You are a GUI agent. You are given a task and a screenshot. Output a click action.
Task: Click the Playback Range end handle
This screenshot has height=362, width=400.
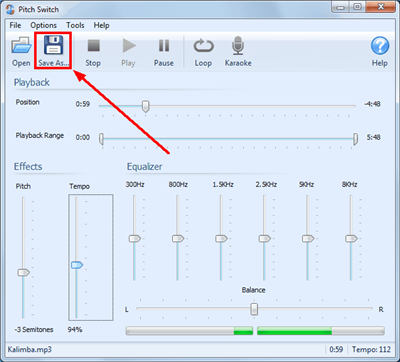click(356, 139)
